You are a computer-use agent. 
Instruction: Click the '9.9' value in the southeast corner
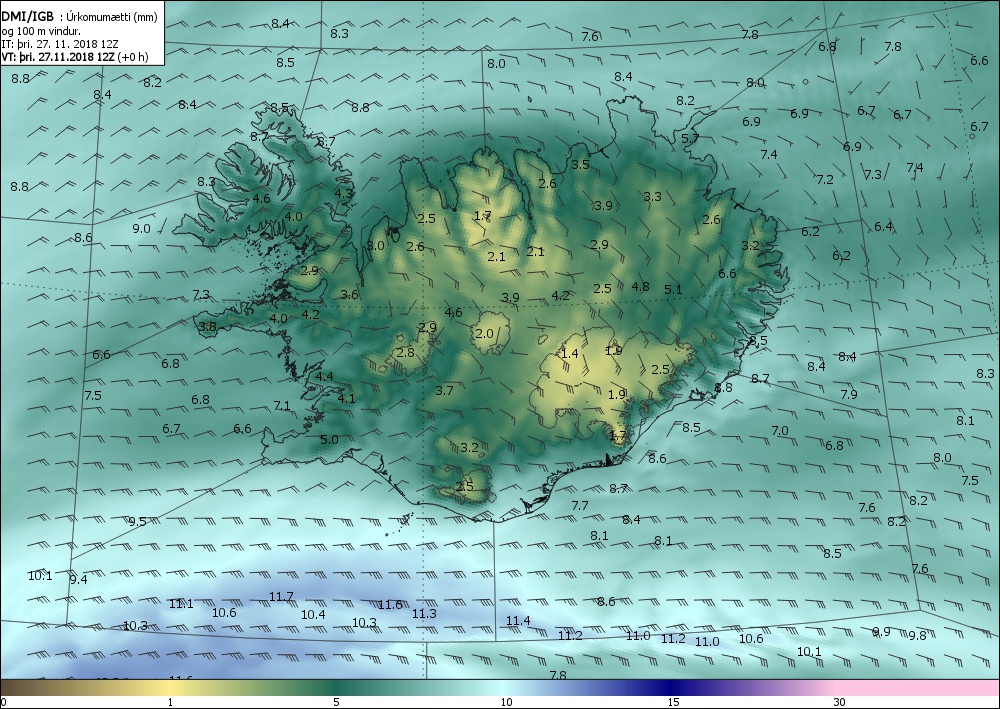tap(881, 632)
